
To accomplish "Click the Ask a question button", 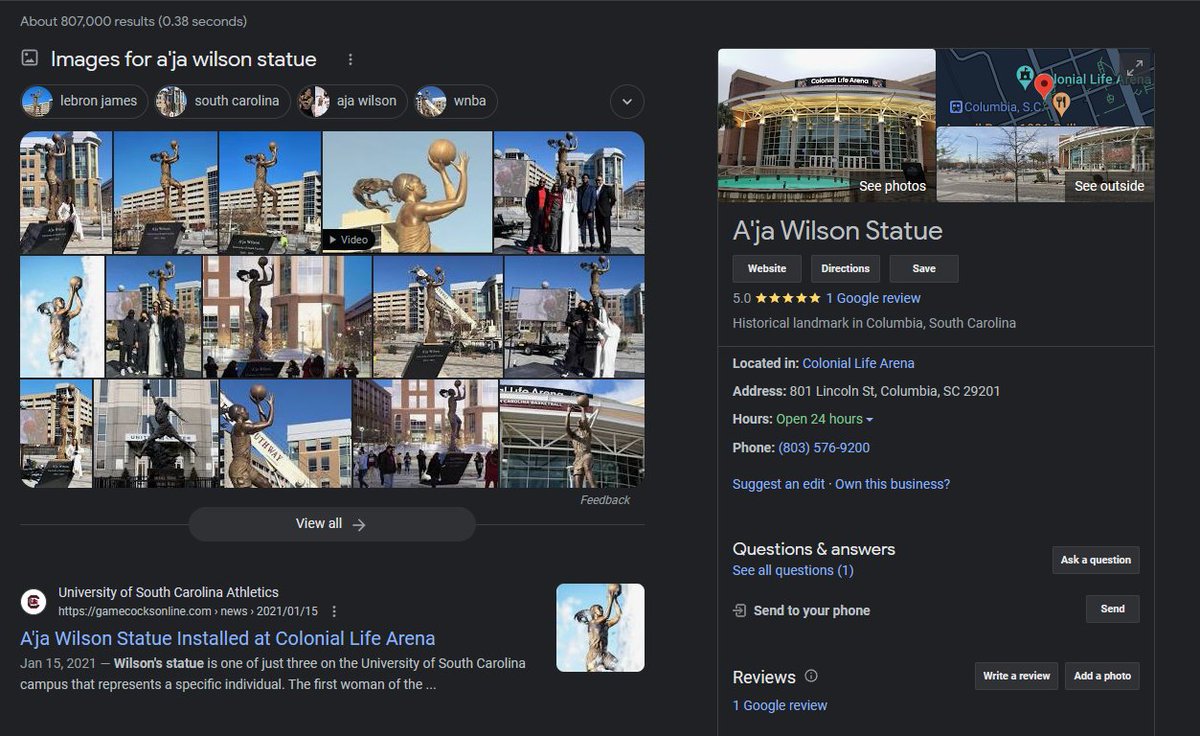I will (1095, 560).
